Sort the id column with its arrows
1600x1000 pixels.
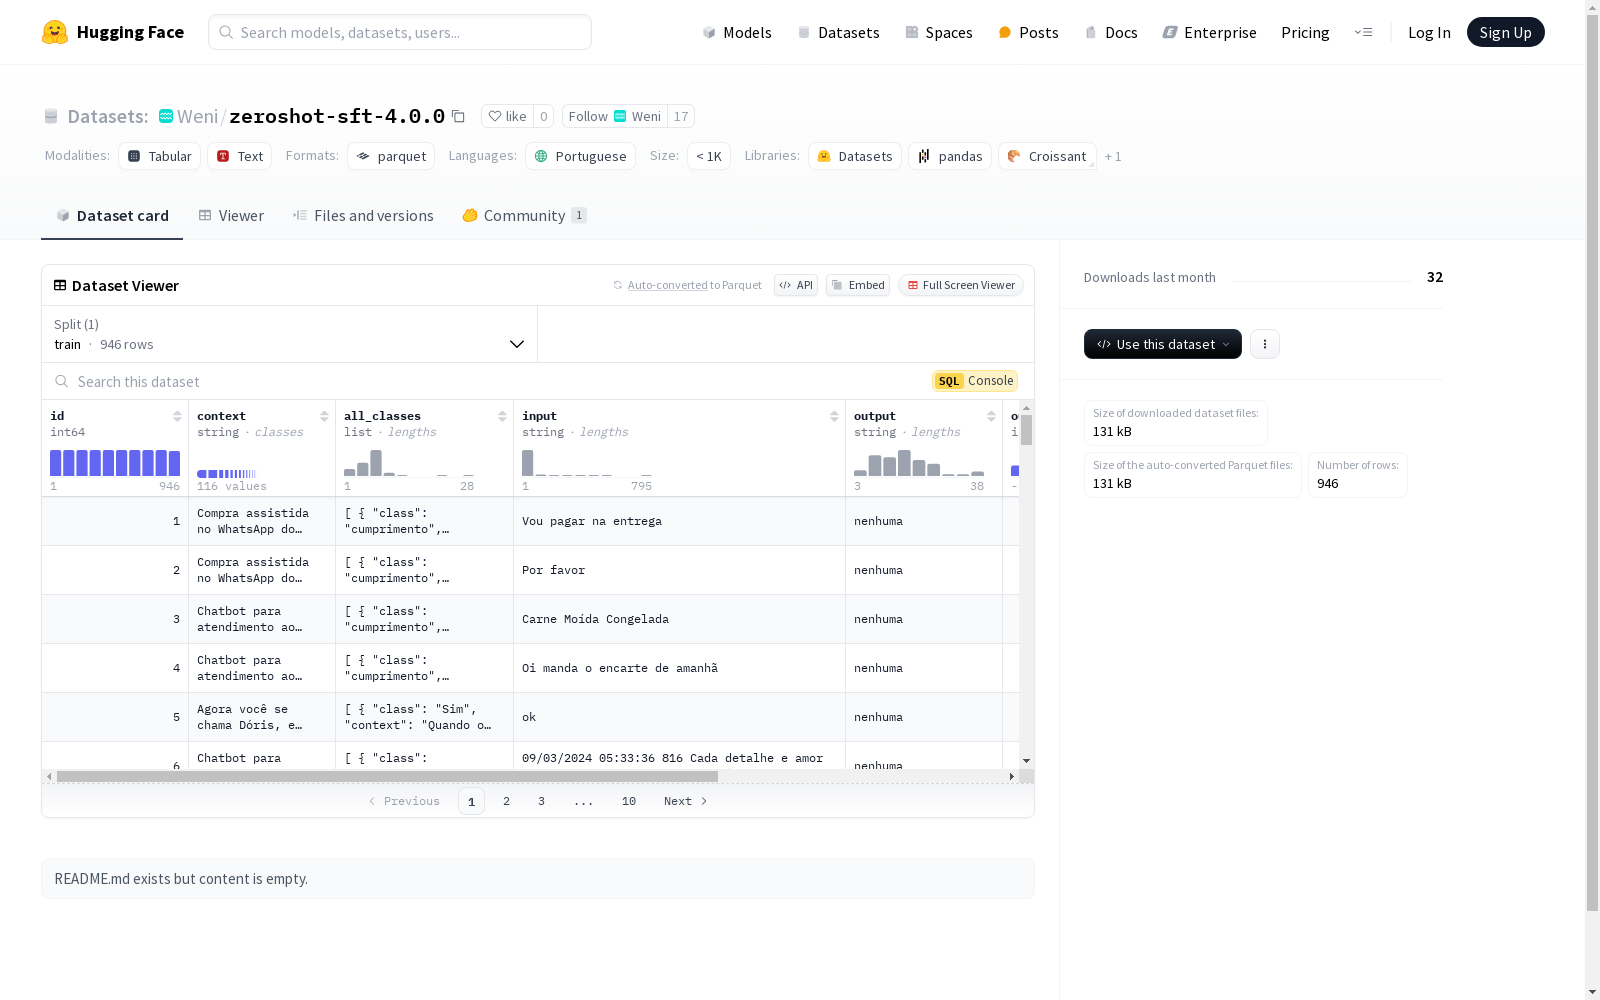177,416
